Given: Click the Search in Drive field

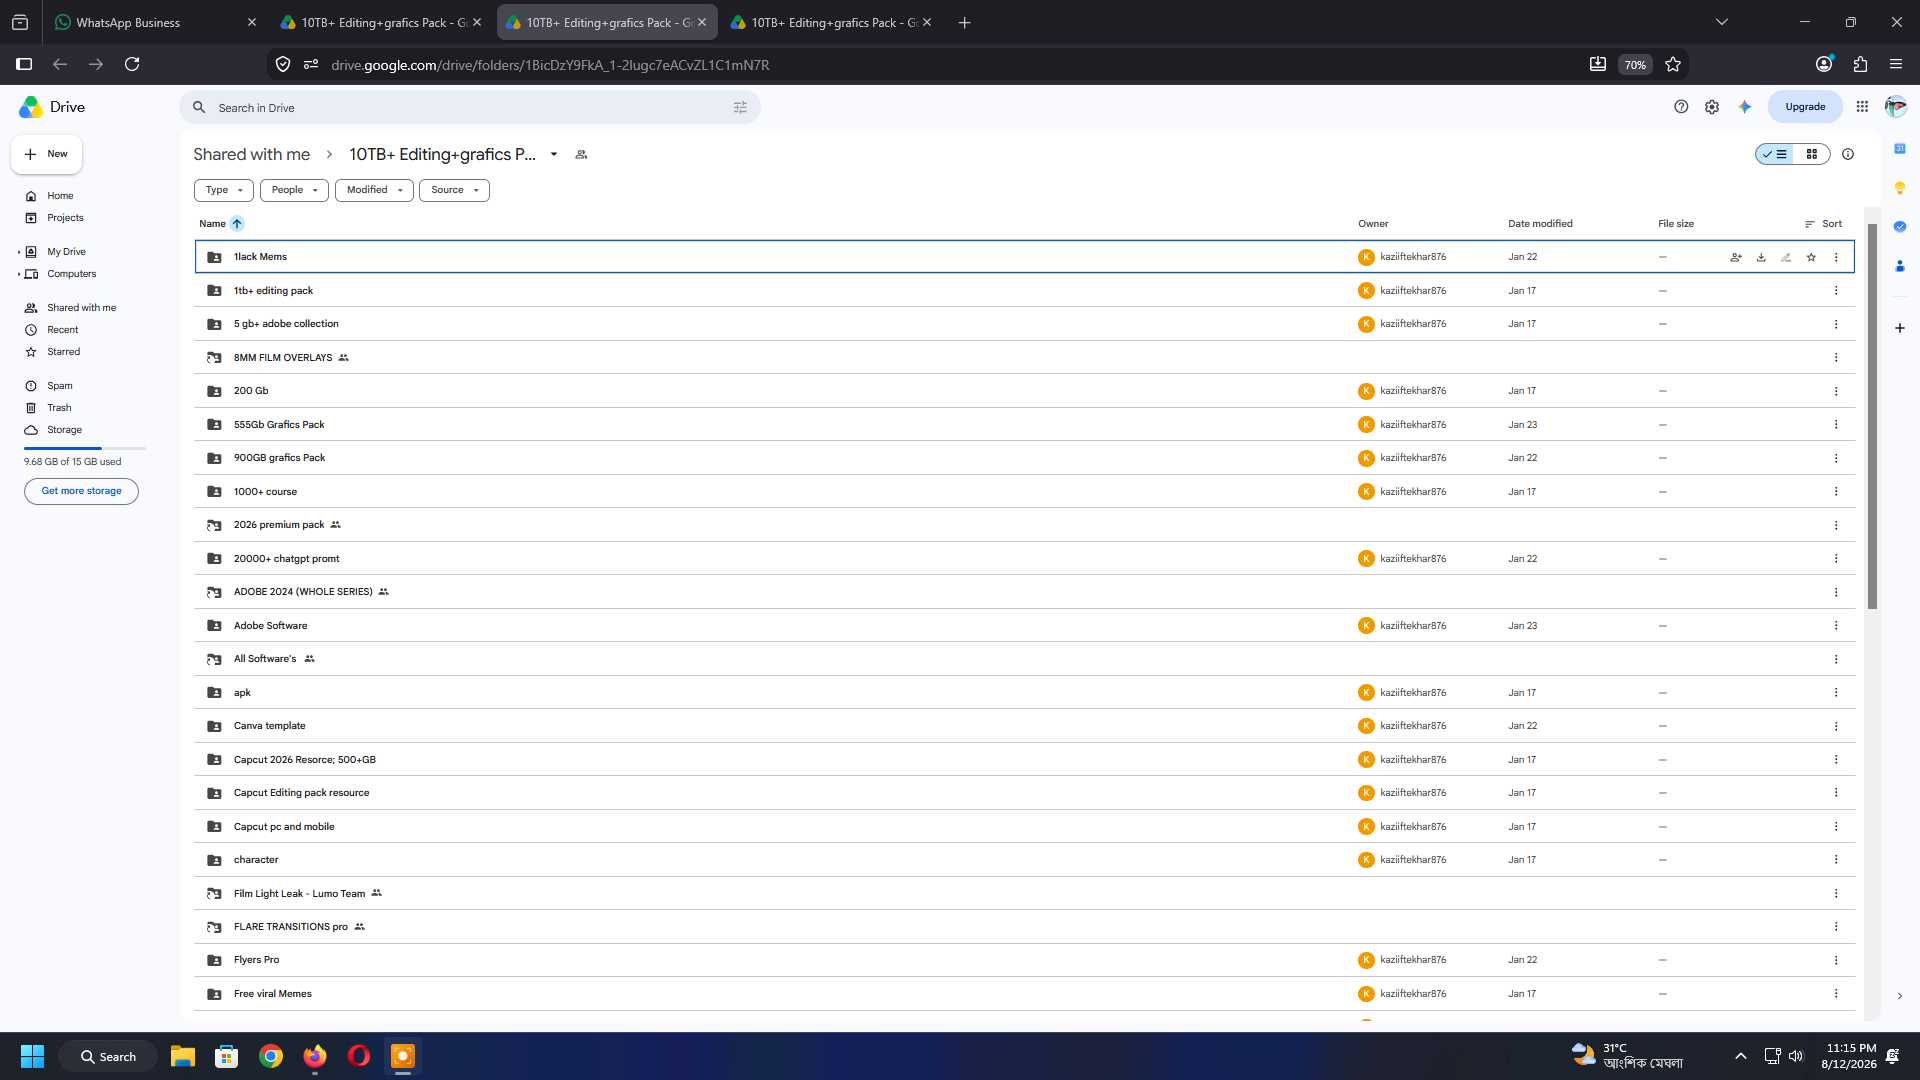Looking at the screenshot, I should (470, 108).
